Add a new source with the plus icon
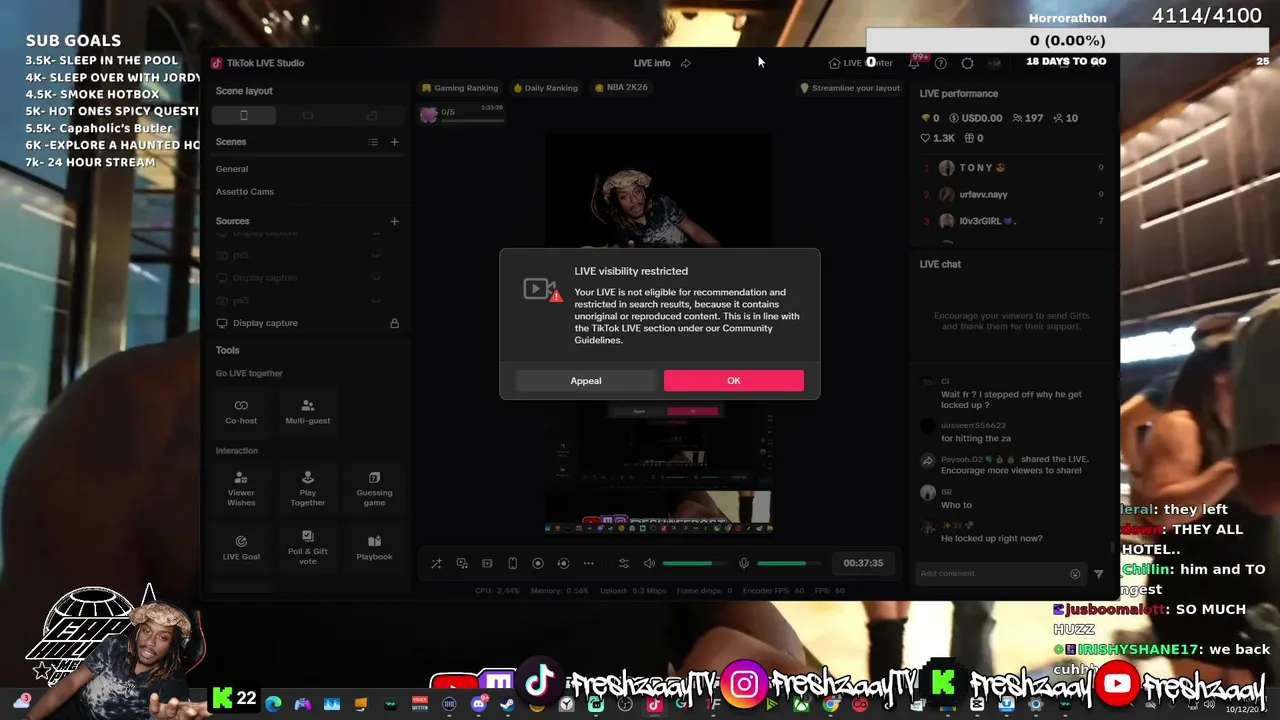1280x720 pixels. 394,221
